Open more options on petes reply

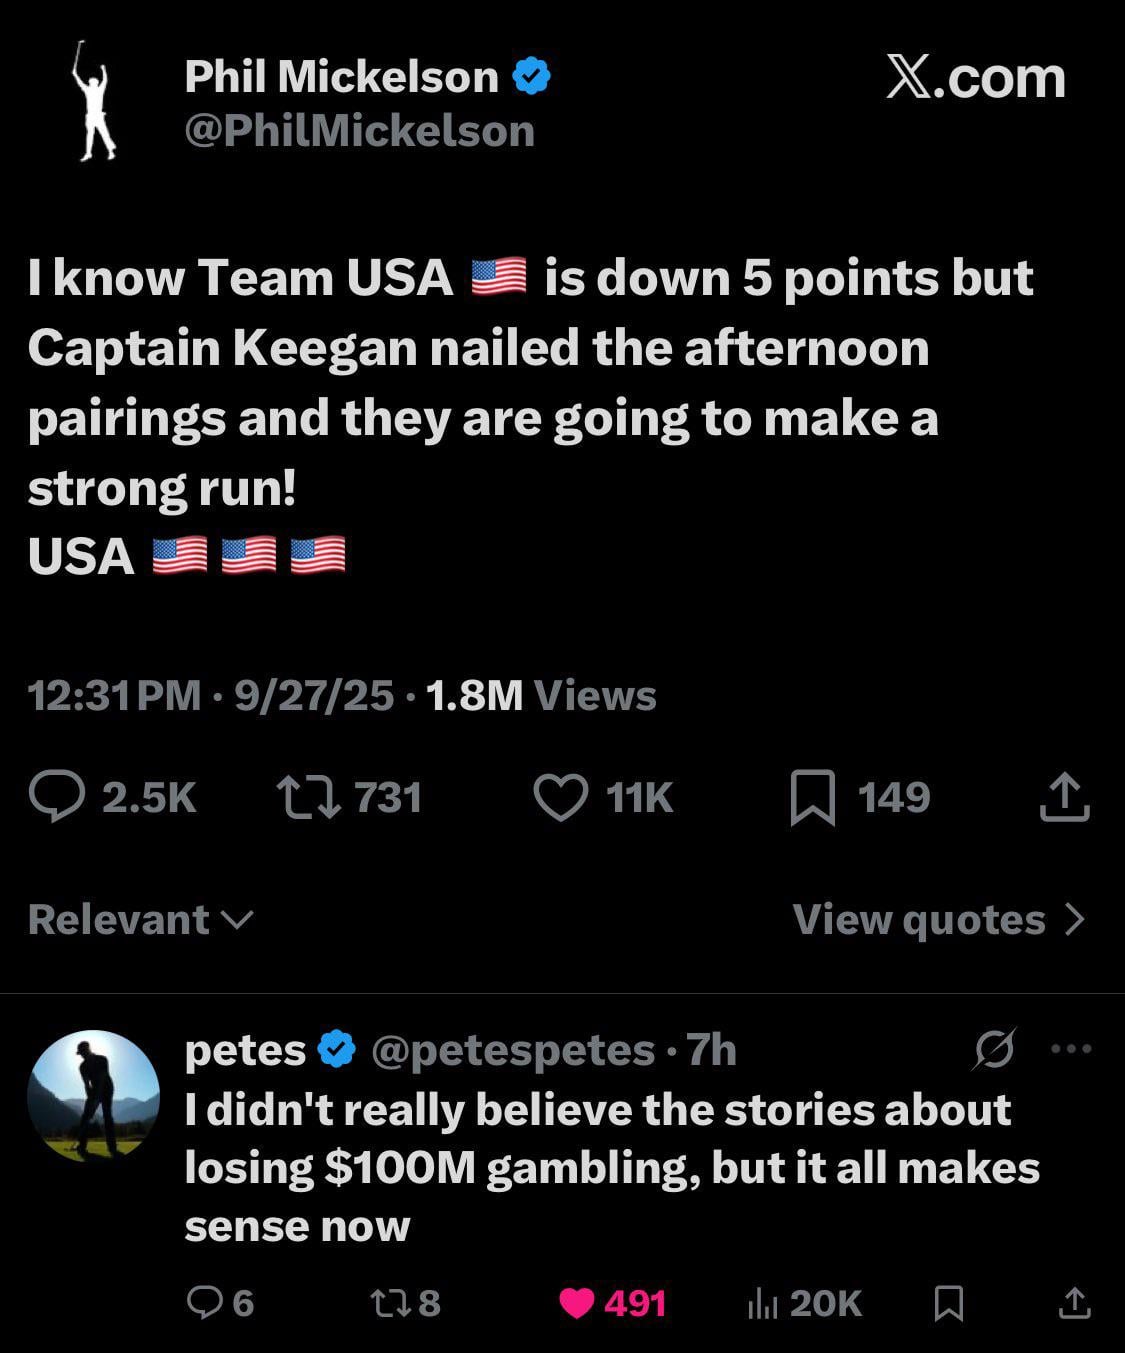coord(1072,1049)
